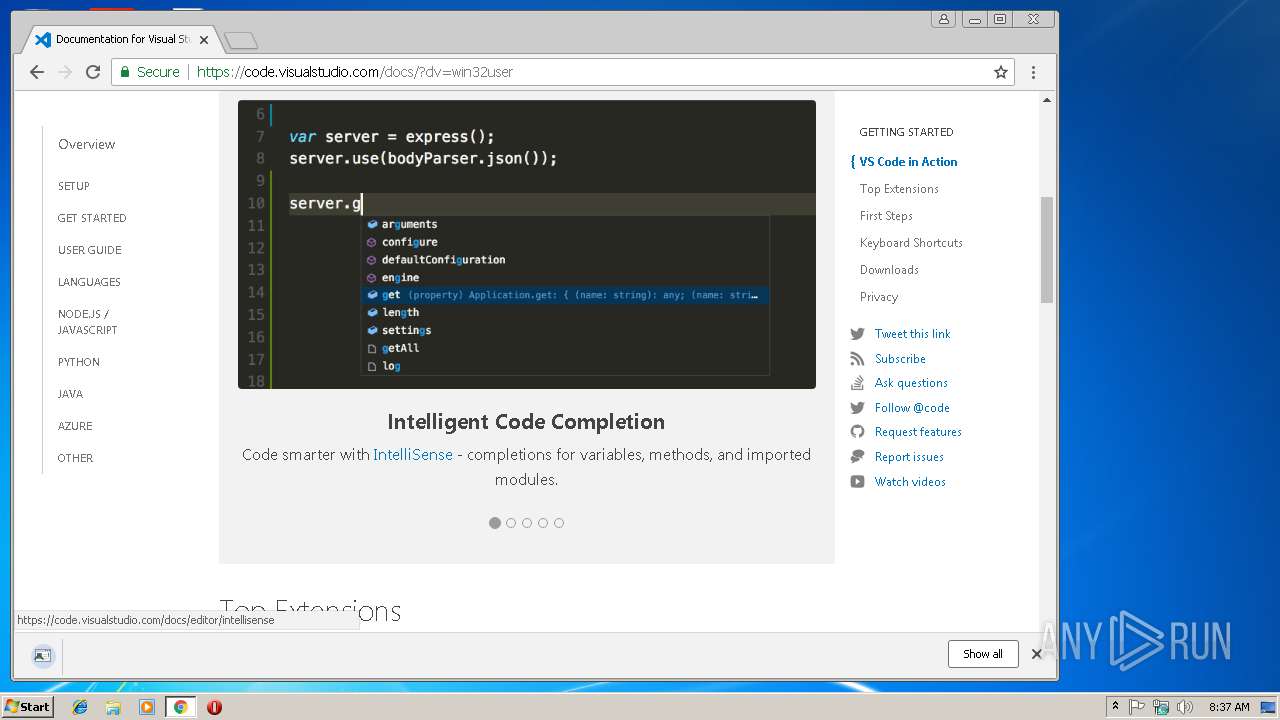
Task: Expand LANGUAGES section in sidebar
Action: click(x=89, y=282)
